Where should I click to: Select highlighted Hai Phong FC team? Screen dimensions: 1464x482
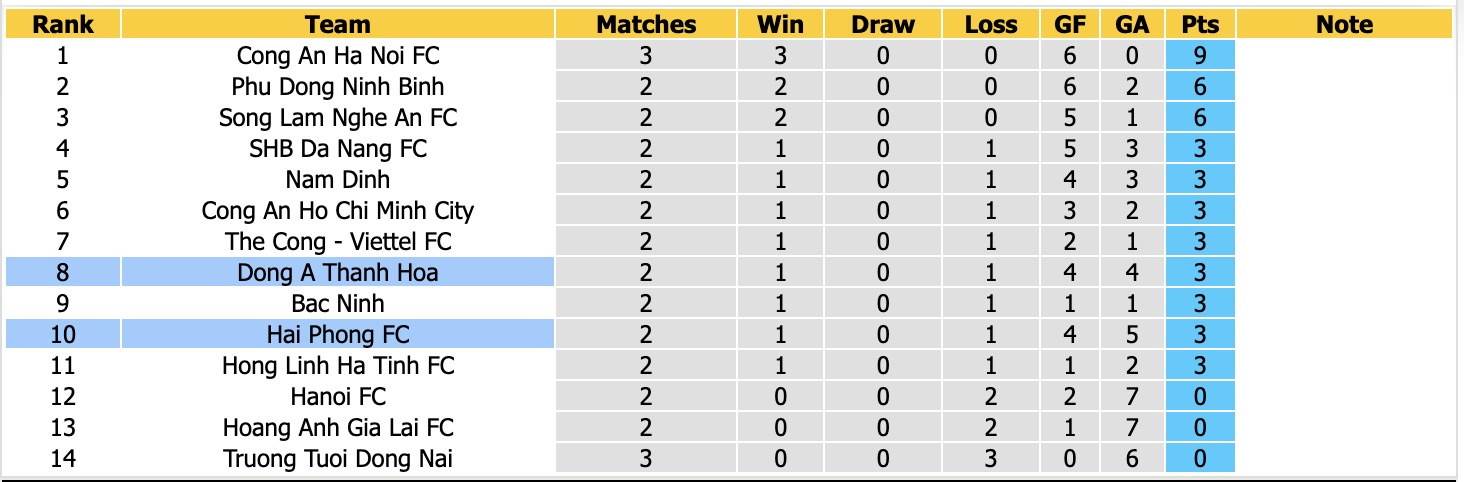(338, 334)
